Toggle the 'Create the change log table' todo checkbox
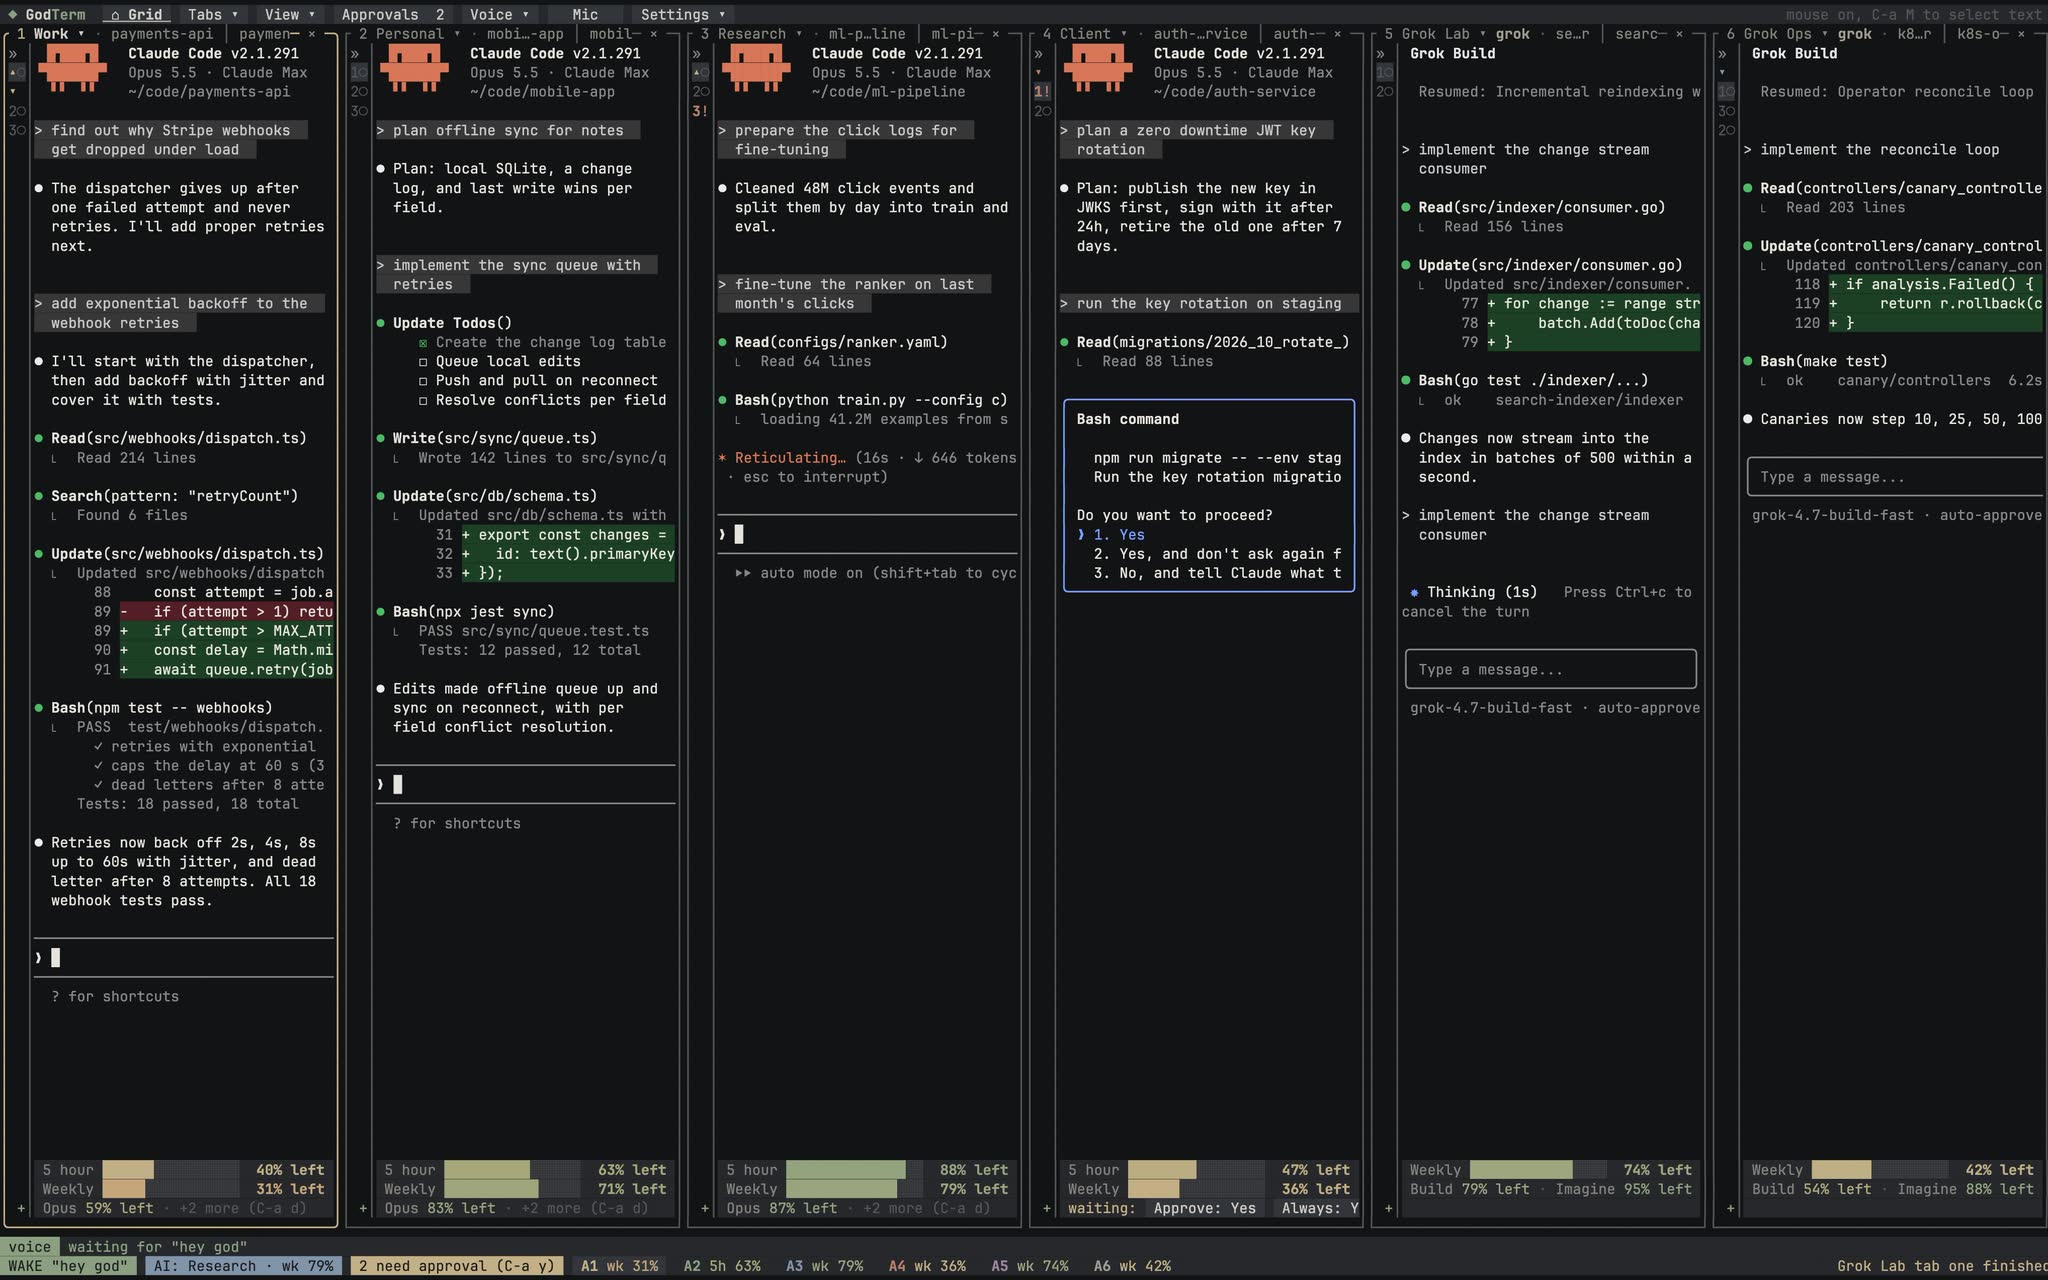 click(x=423, y=343)
